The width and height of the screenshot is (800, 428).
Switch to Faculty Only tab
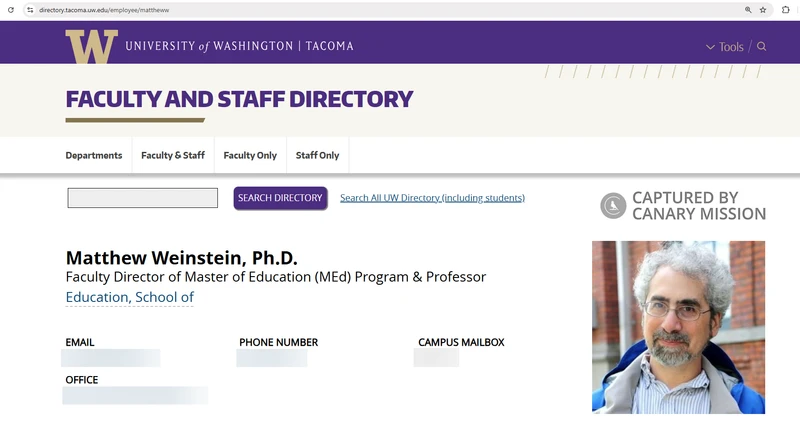pyautogui.click(x=250, y=155)
